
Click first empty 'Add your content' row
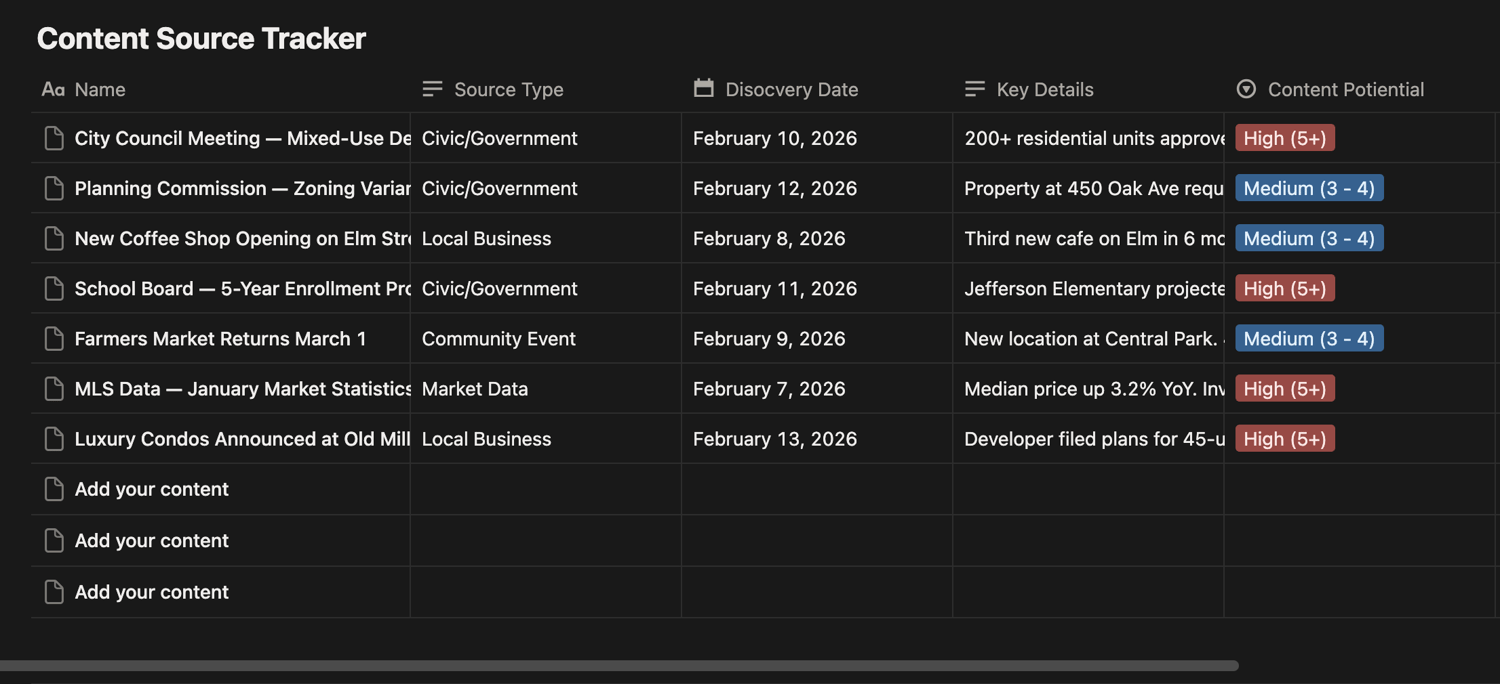click(x=152, y=489)
